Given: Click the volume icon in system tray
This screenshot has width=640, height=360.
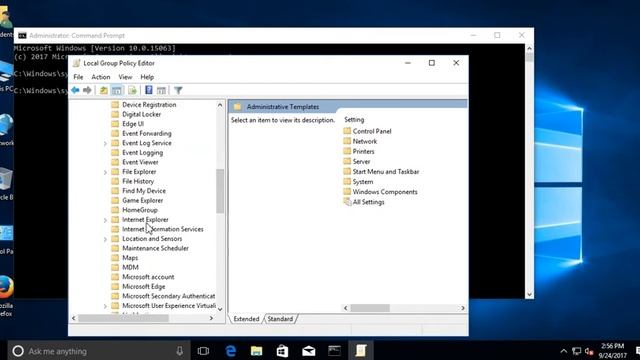Looking at the screenshot, I should pos(589,351).
